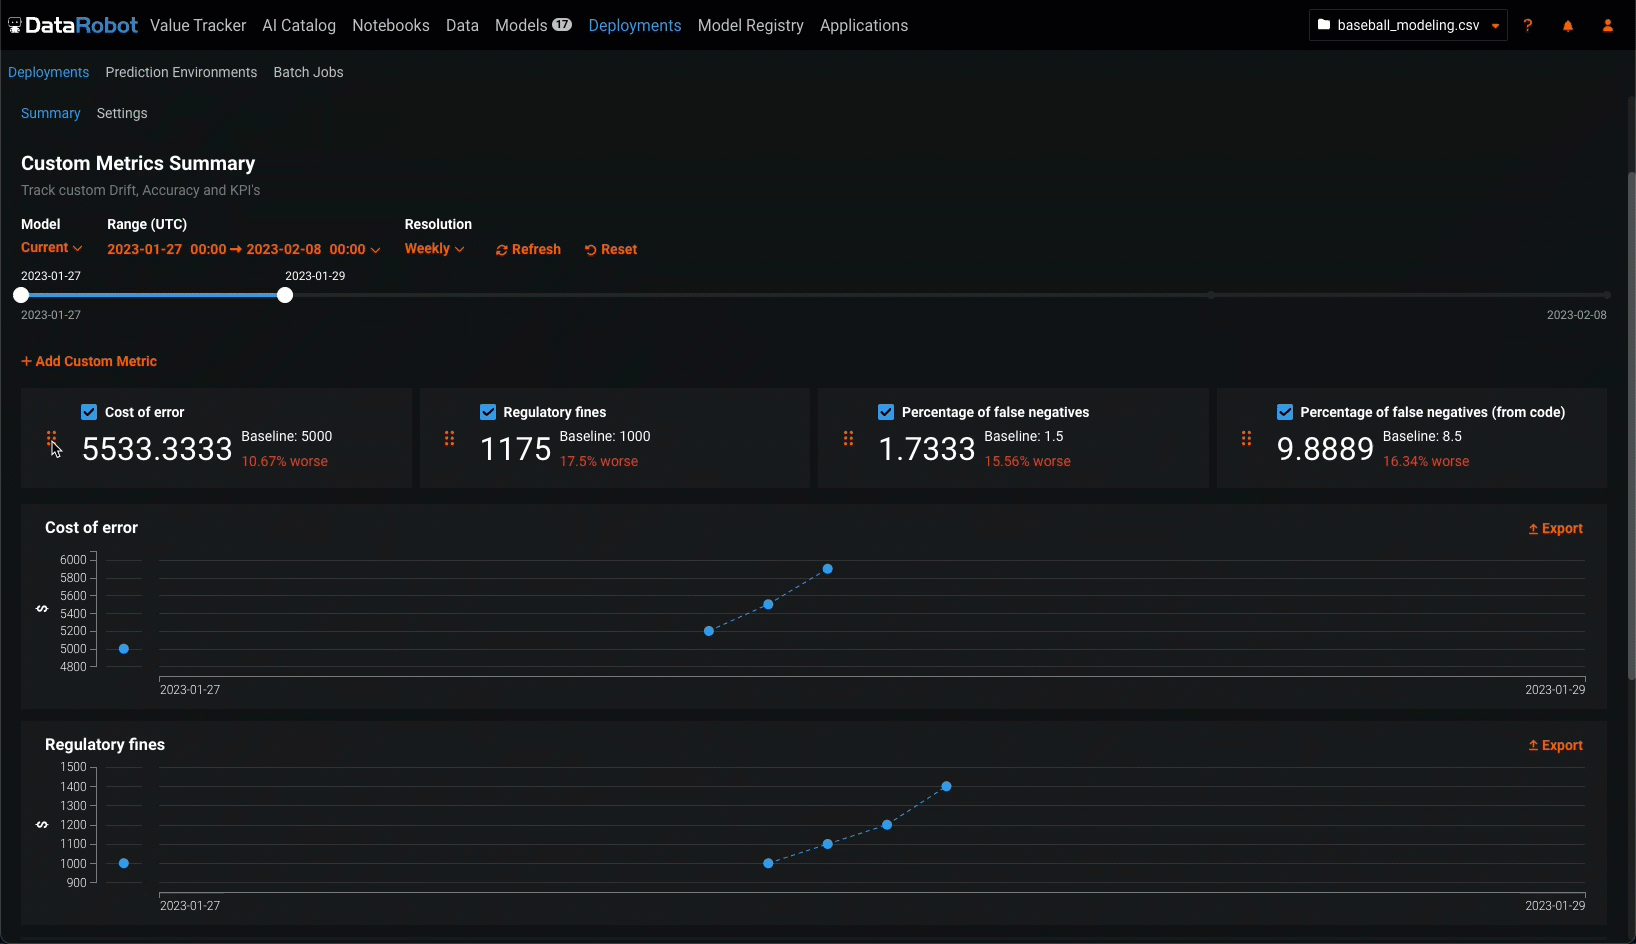Click drag handle on false negatives (from code) tile
The width and height of the screenshot is (1636, 944).
pyautogui.click(x=1246, y=438)
